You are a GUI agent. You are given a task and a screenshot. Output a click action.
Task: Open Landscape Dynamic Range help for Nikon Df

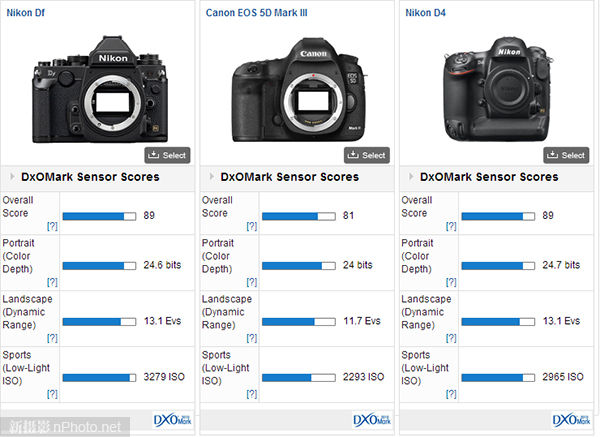tap(52, 338)
